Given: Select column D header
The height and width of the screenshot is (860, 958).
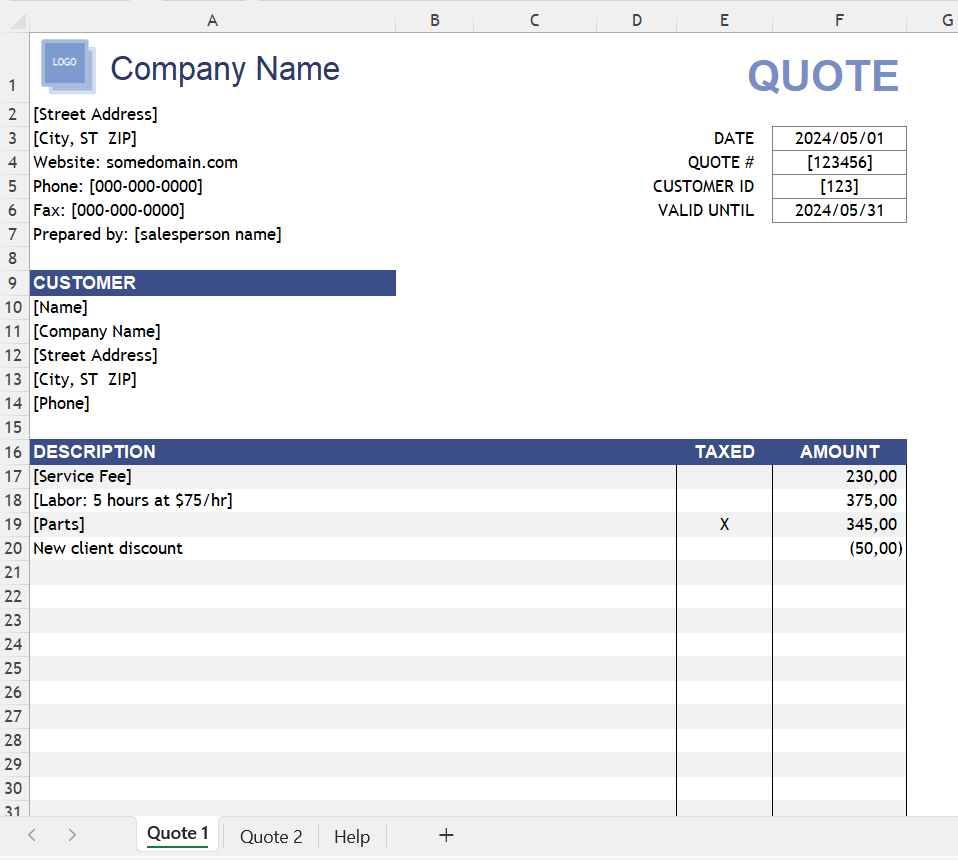Looking at the screenshot, I should [637, 21].
